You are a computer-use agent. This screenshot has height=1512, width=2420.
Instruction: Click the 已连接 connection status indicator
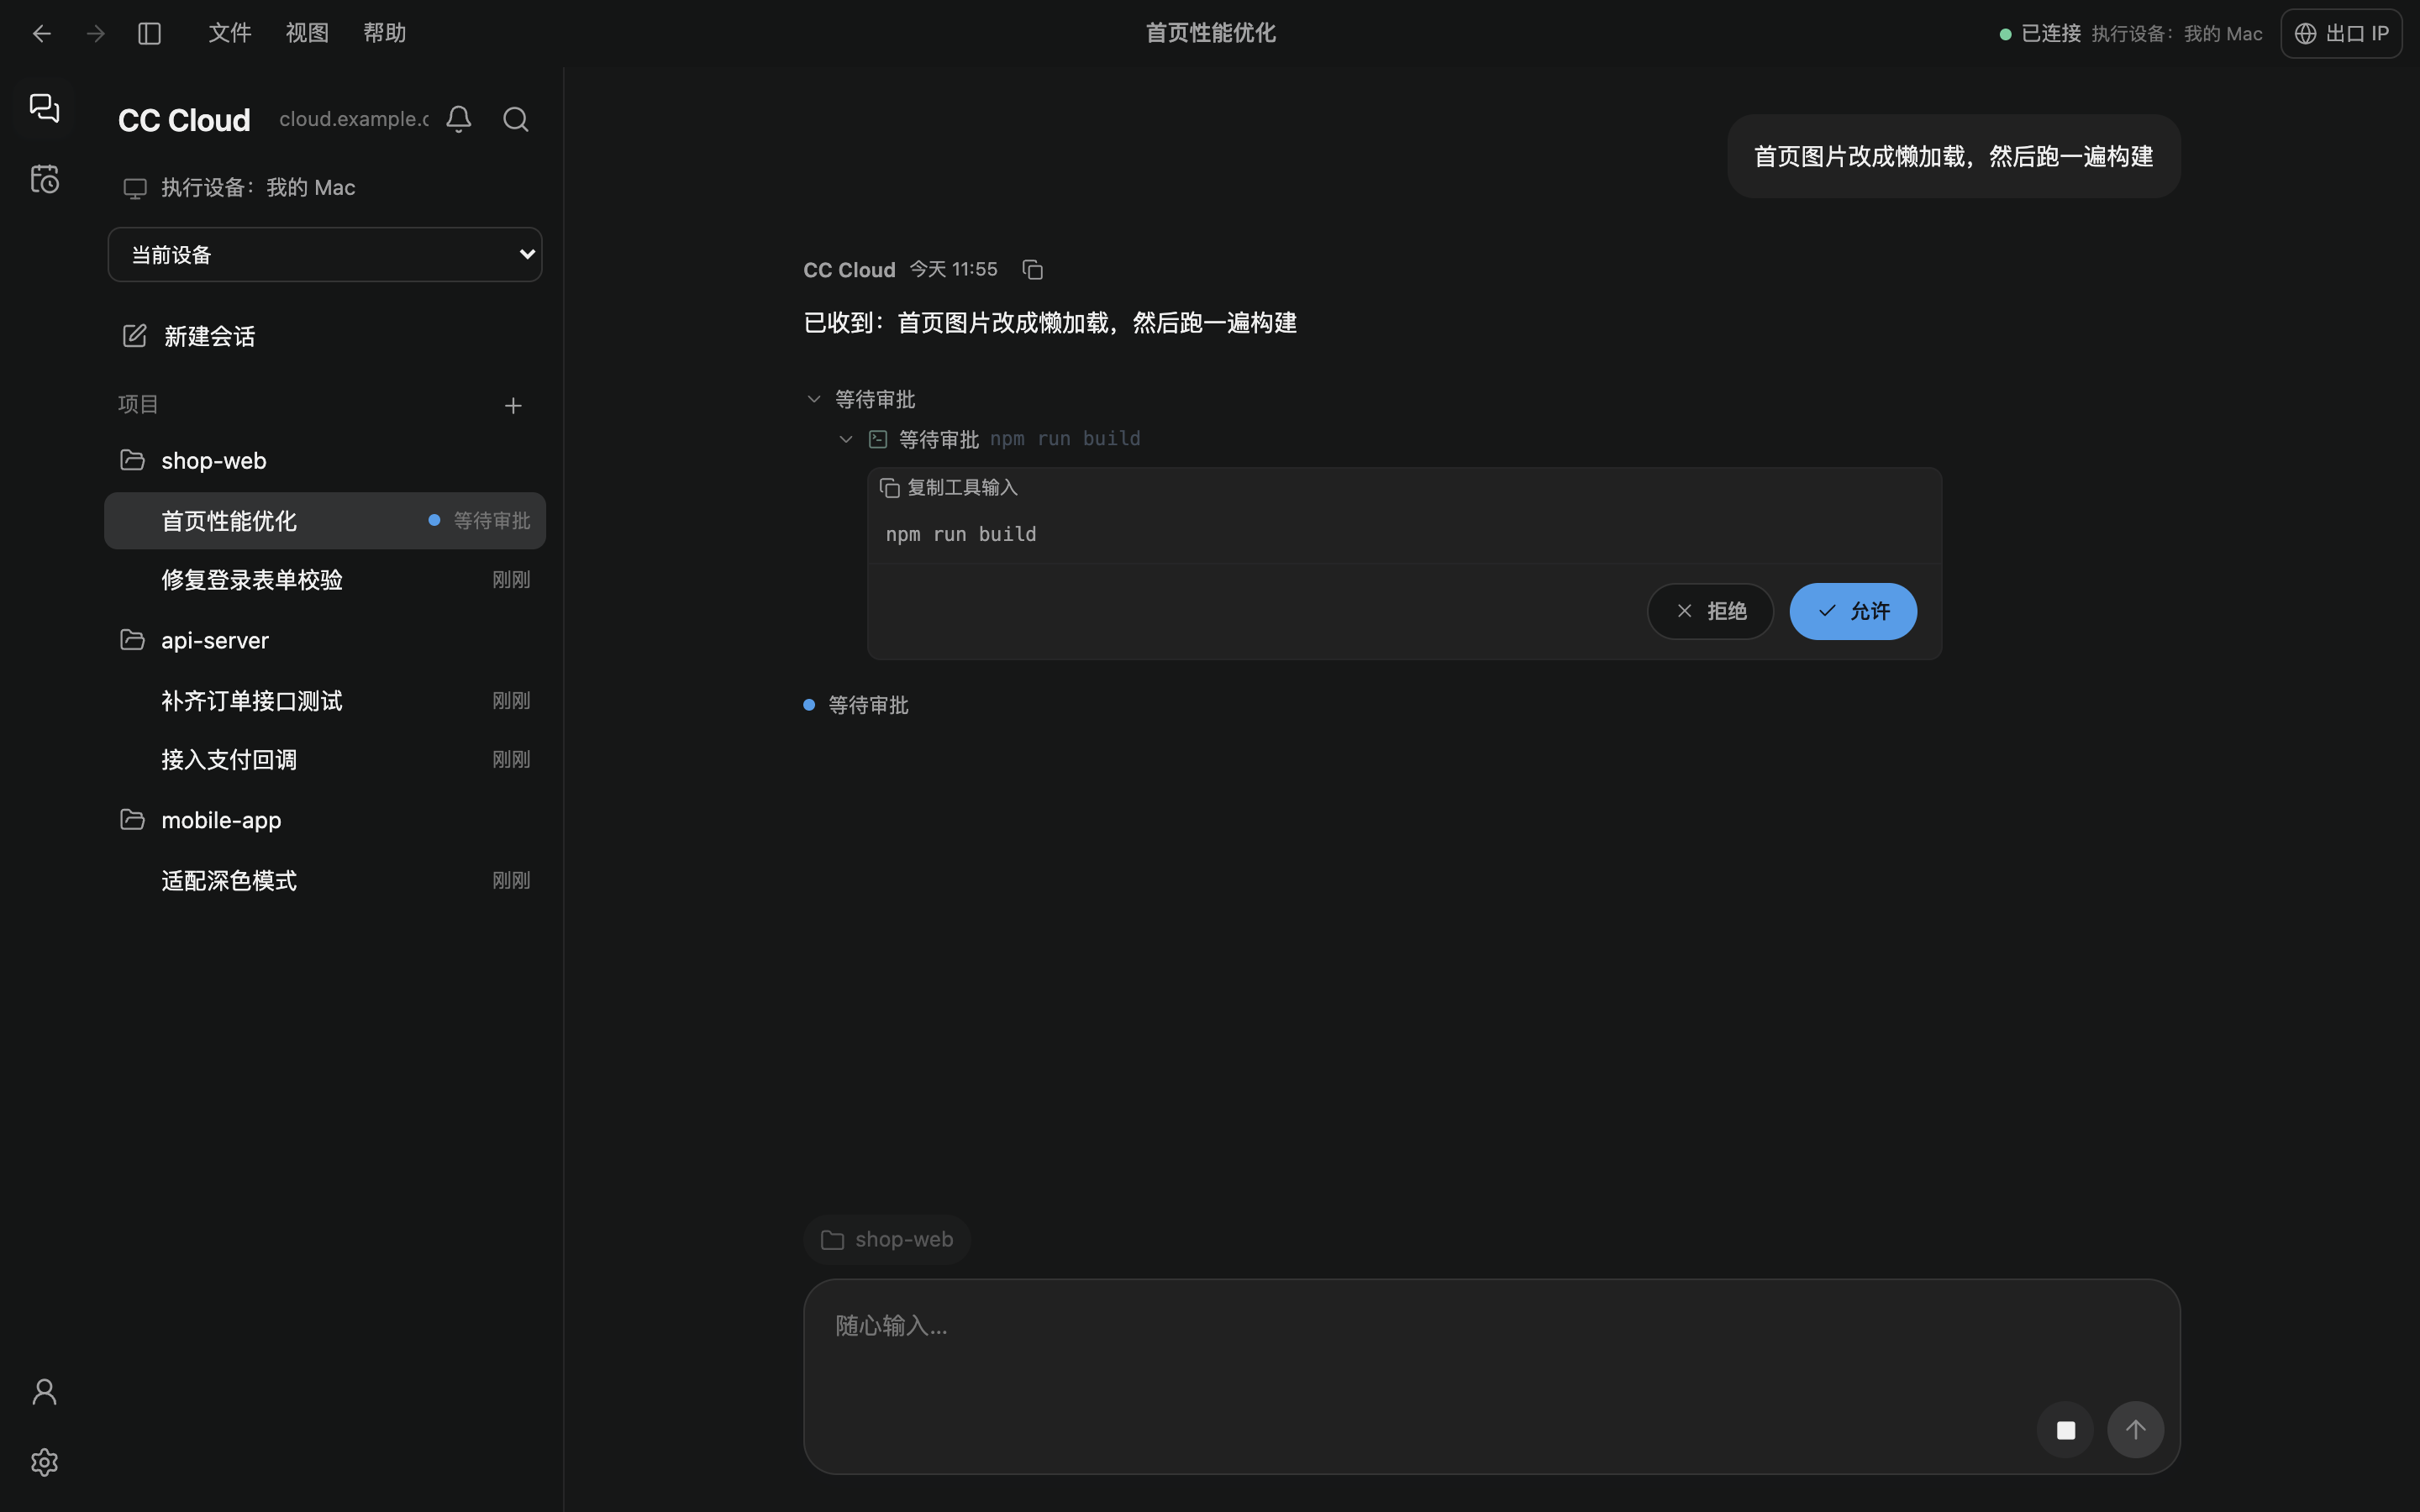click(x=2040, y=34)
